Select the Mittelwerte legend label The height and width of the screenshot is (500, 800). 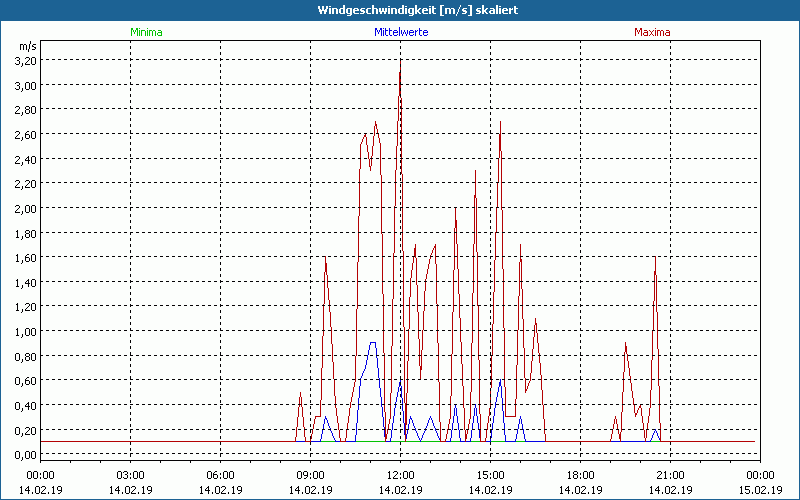[400, 32]
